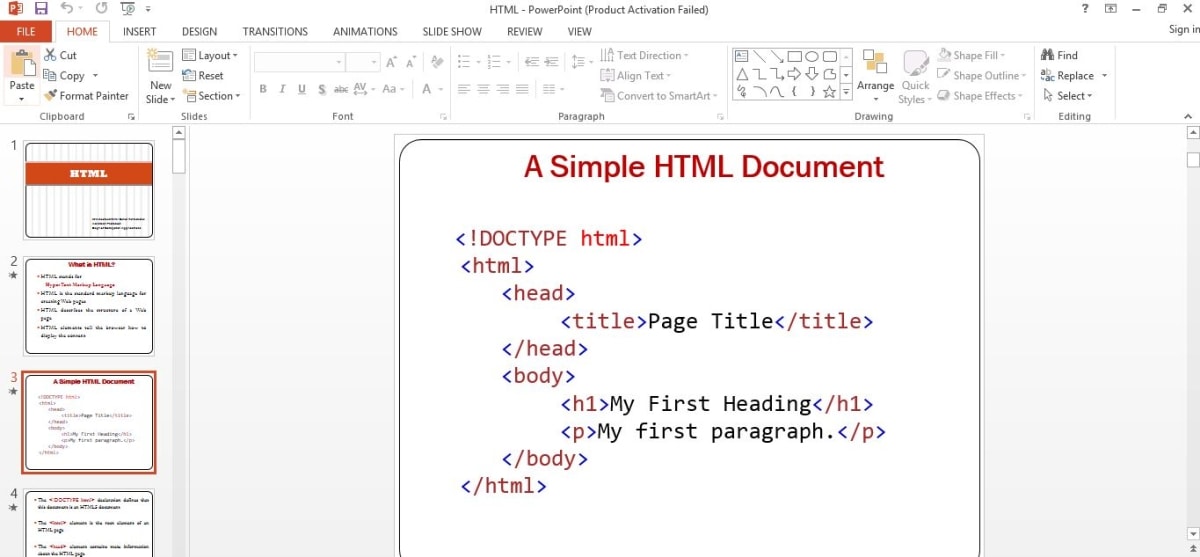Select the Text Box shape in gallery
Image resolution: width=1200 pixels, height=557 pixels.
(x=742, y=56)
